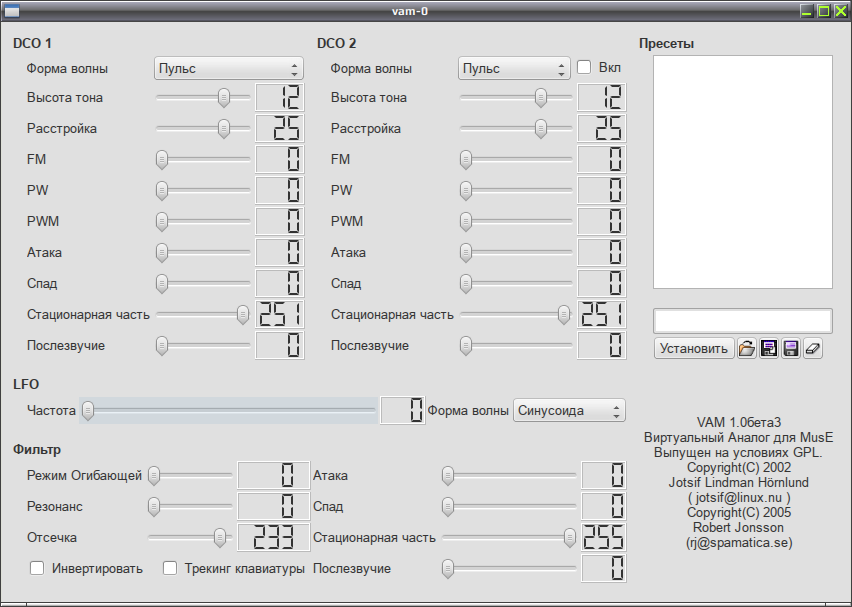
Task: Click the LFO Частота value display 0
Action: (x=403, y=411)
